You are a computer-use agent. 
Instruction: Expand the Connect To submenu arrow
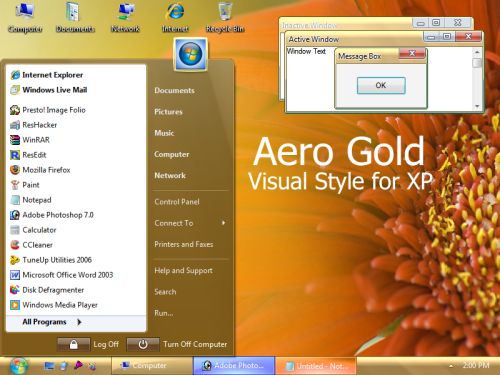point(224,223)
